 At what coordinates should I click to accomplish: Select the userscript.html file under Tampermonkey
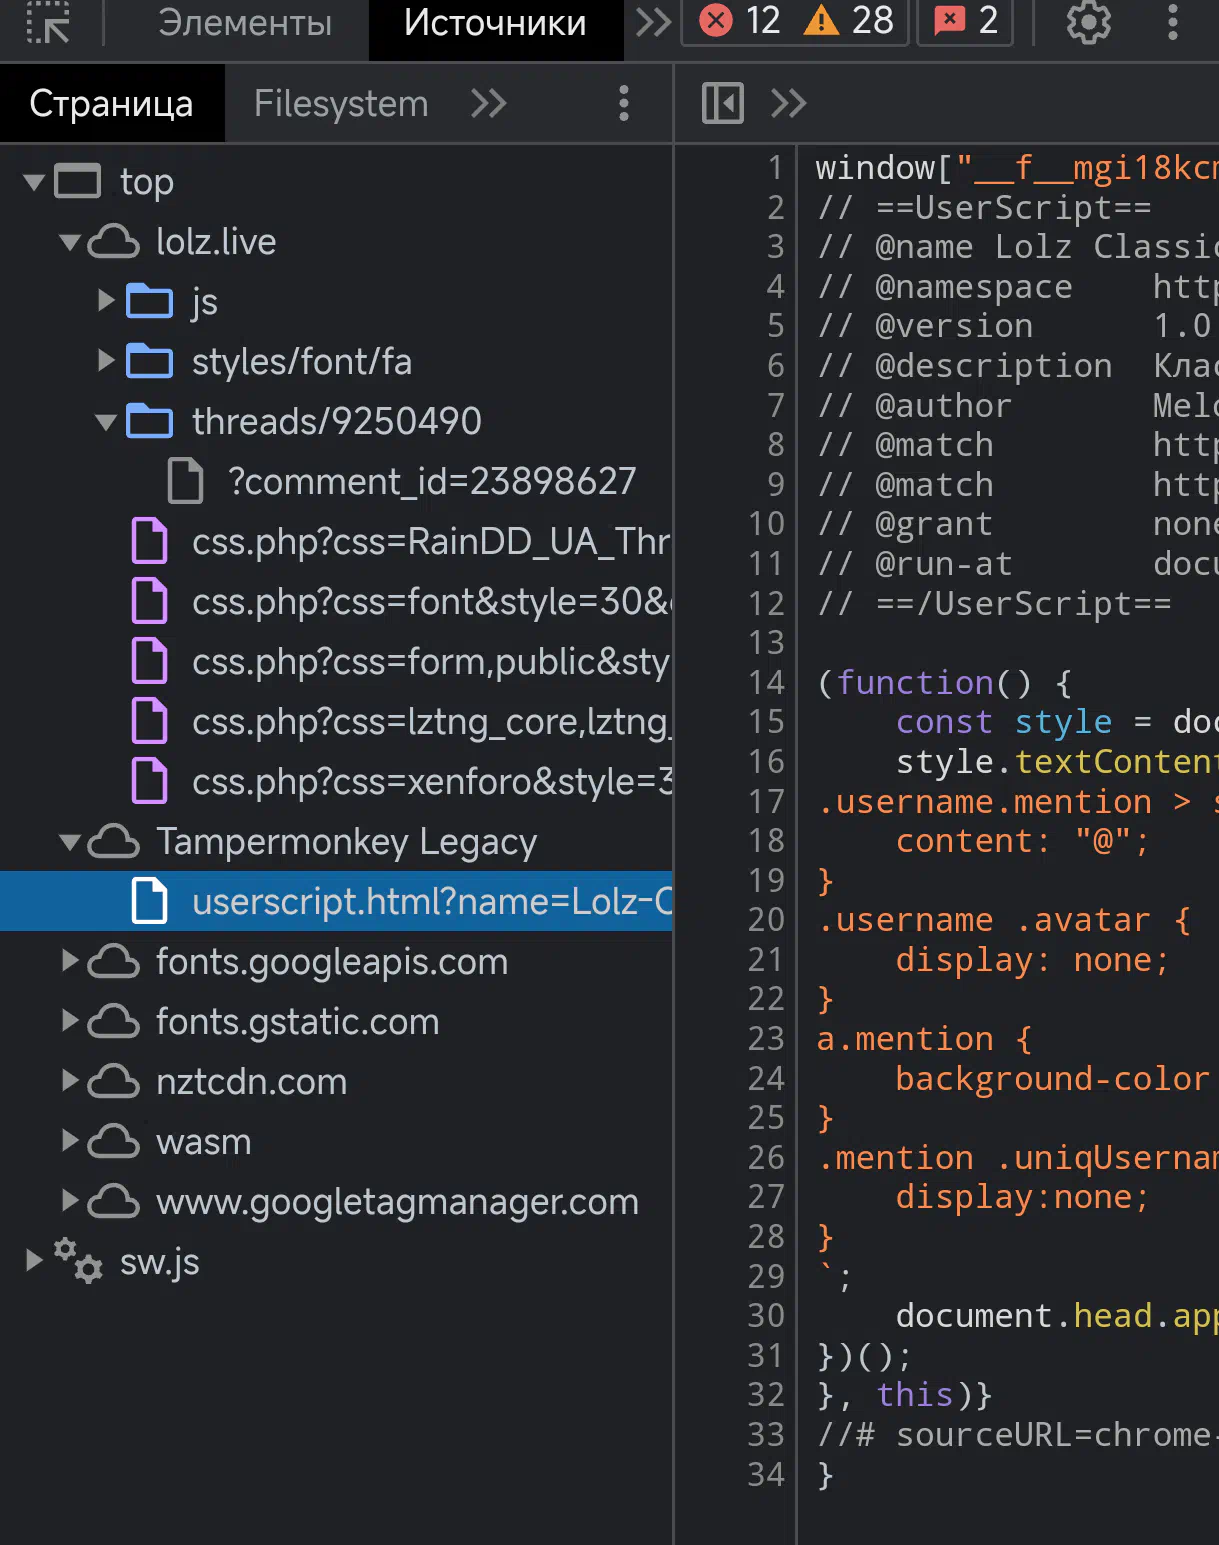pyautogui.click(x=430, y=902)
